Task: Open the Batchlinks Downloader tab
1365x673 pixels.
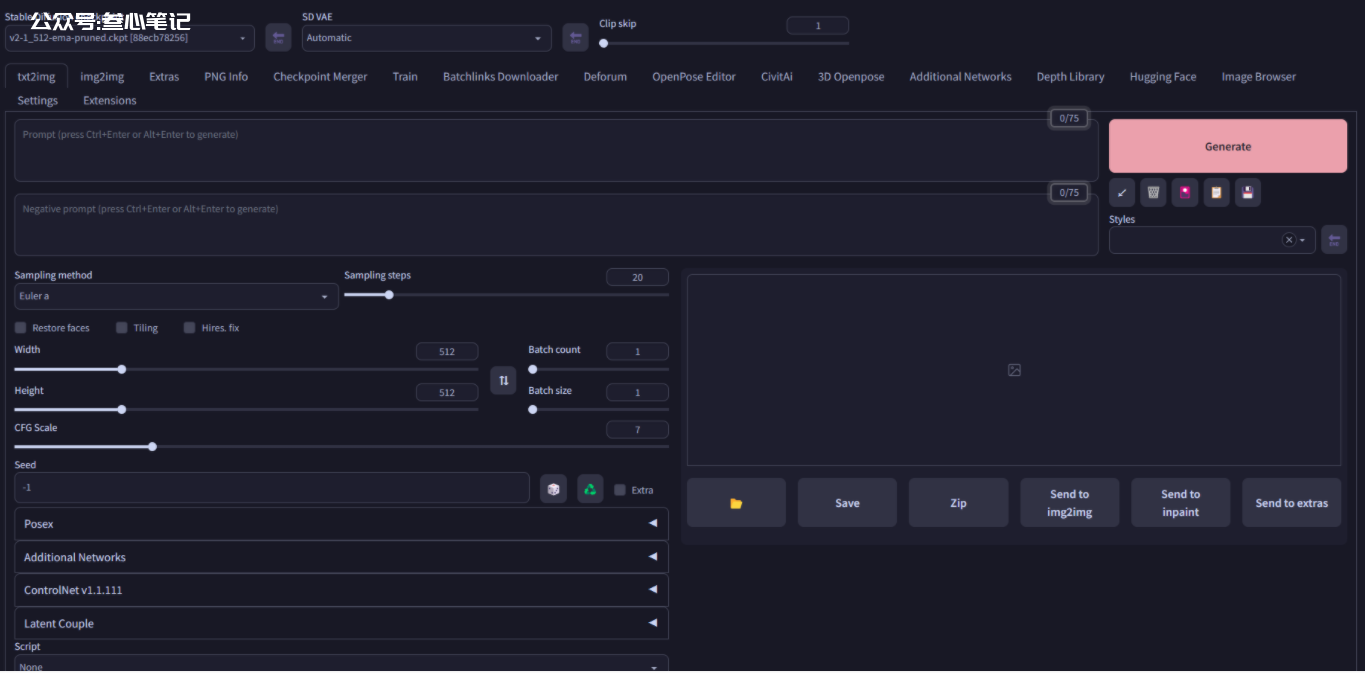Action: coord(501,76)
